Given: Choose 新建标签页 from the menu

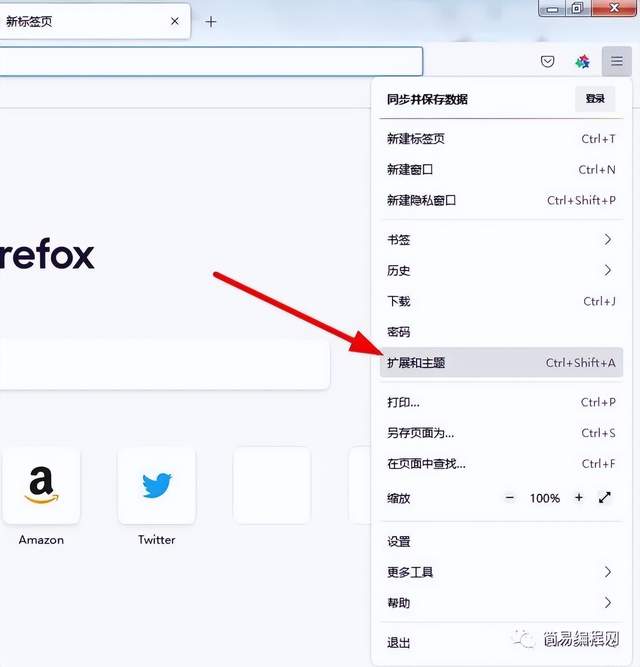Looking at the screenshot, I should (501, 139).
